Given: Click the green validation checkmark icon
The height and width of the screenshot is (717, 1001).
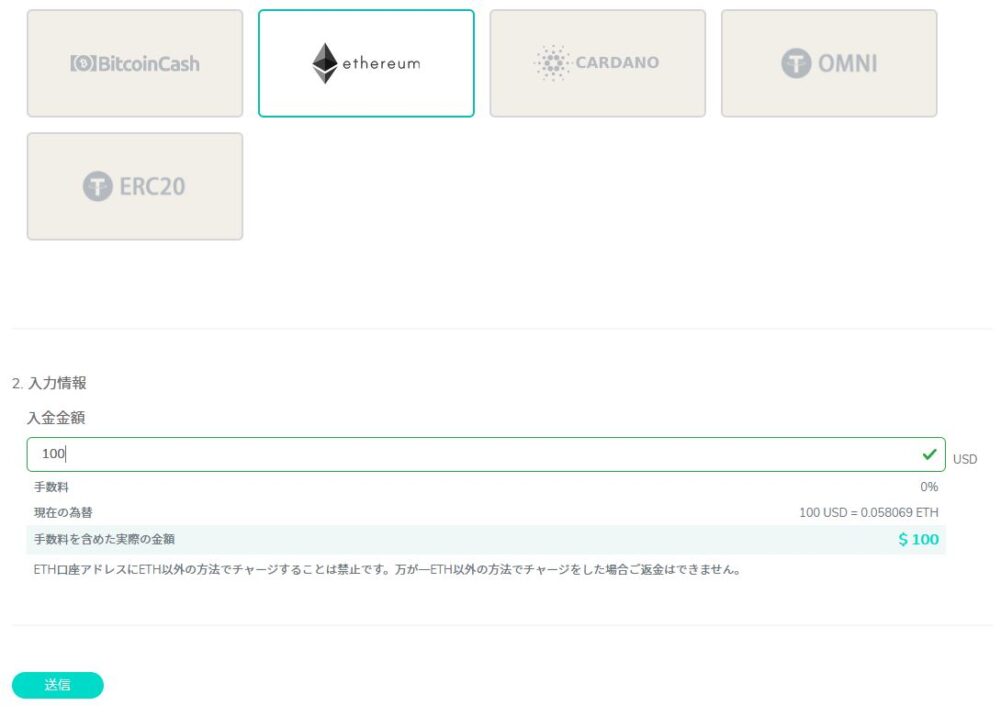Looking at the screenshot, I should click(930, 454).
